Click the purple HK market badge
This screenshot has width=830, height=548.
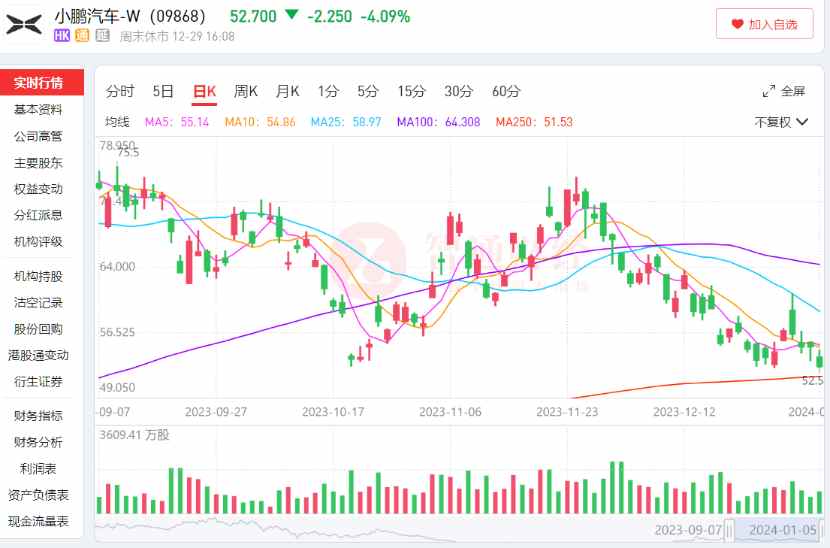pos(62,35)
